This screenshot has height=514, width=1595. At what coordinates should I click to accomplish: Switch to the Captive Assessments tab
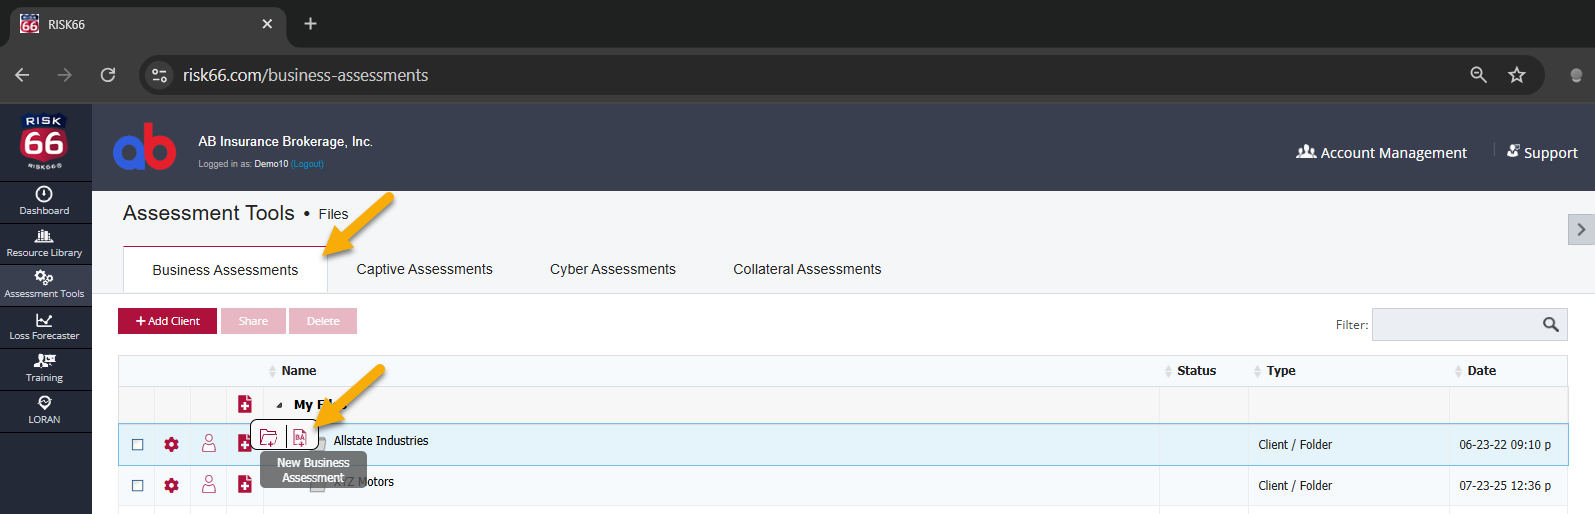[424, 269]
